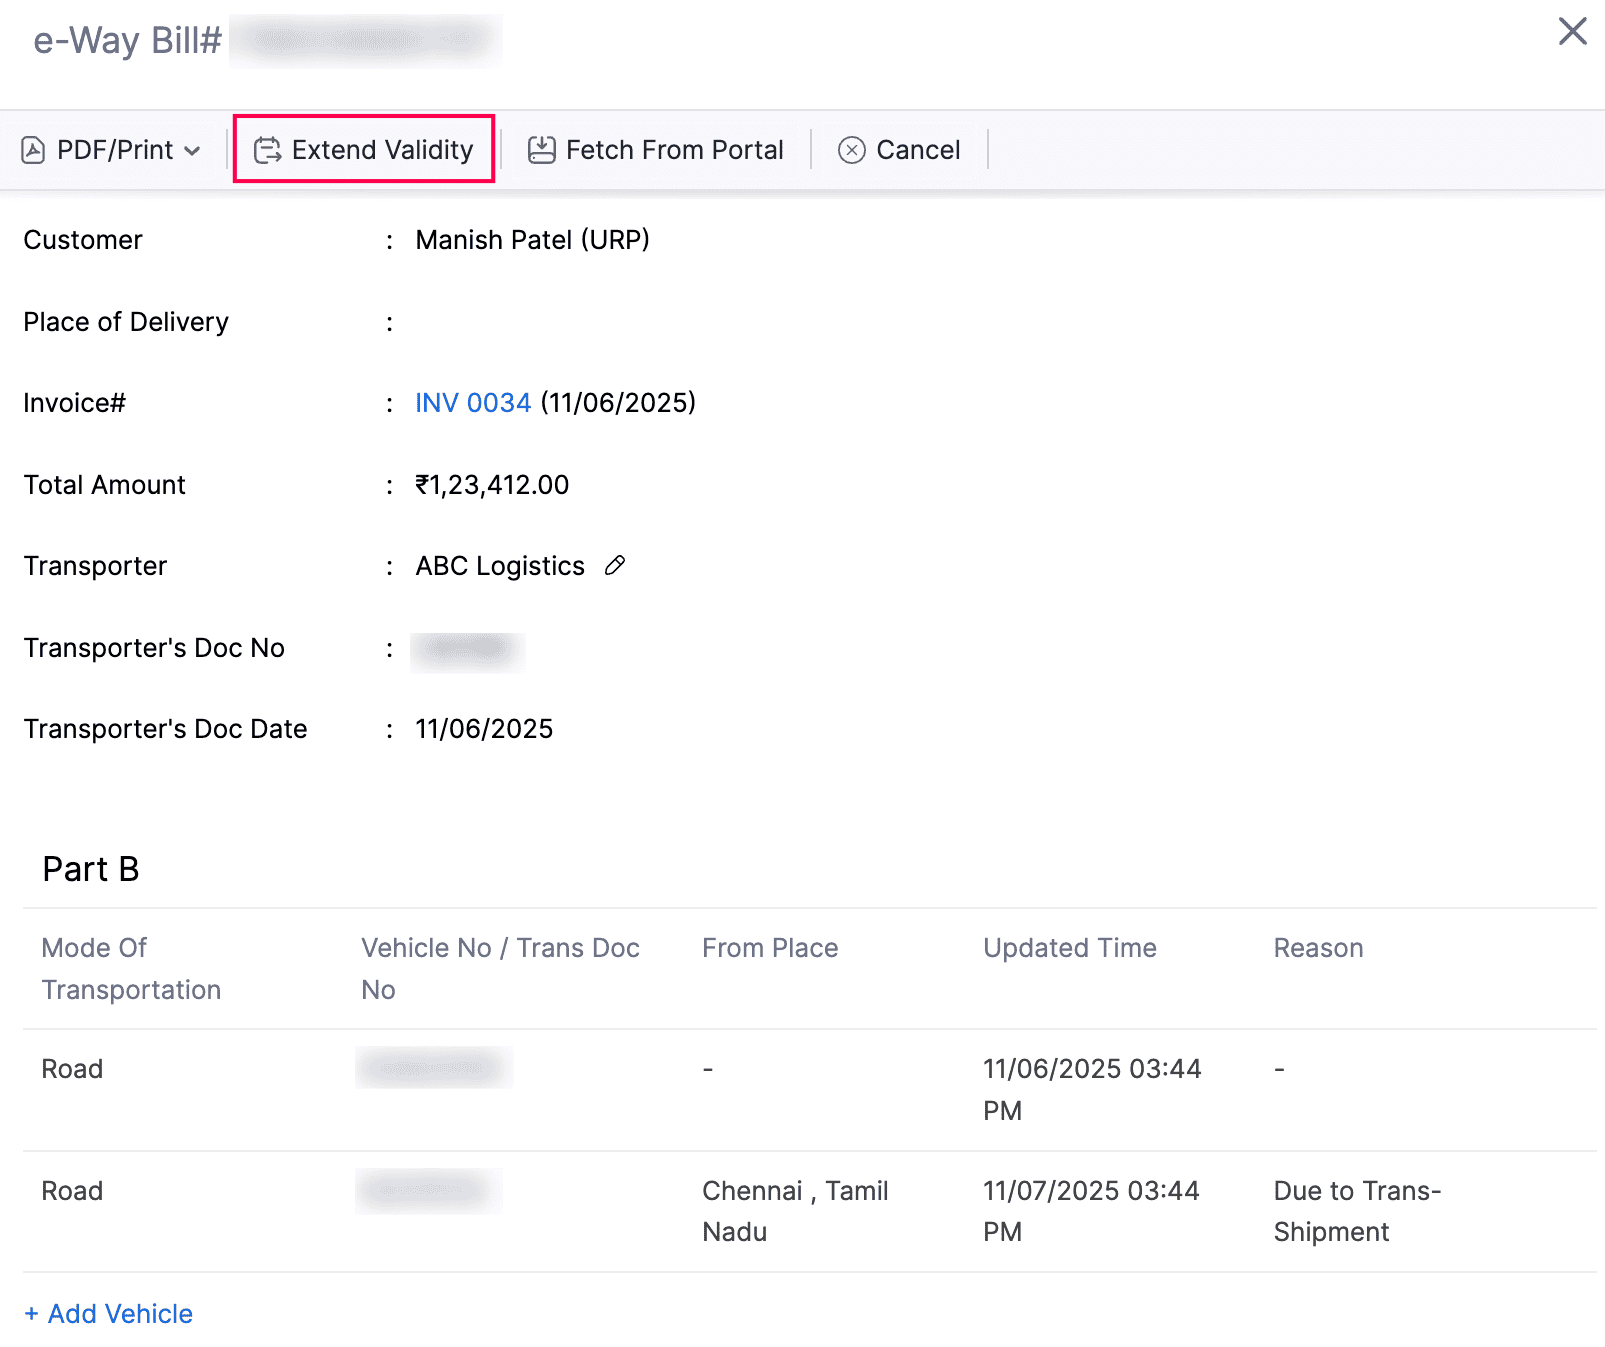Open invoice INV 0034 link
Viewport: 1605px width, 1347px height.
click(x=472, y=403)
